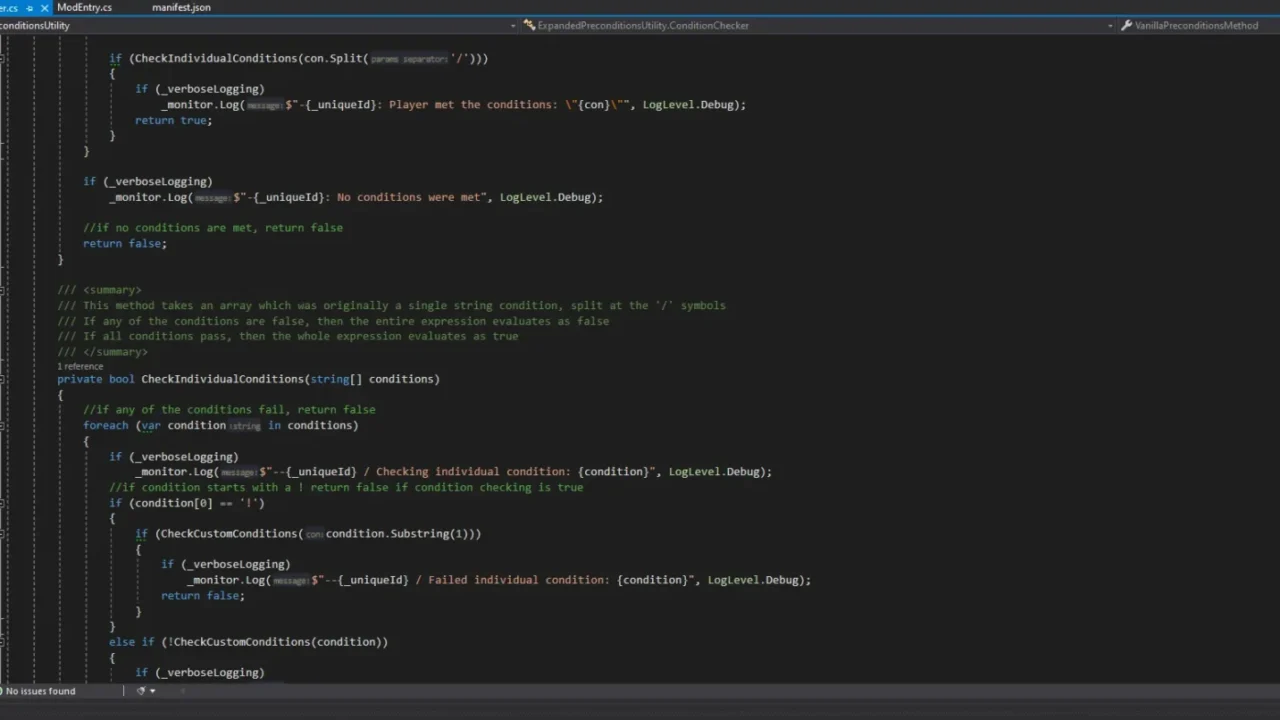Screen dimensions: 1280x720
Task: Switch to the ModEntry.cs tab
Action: [x=84, y=7]
